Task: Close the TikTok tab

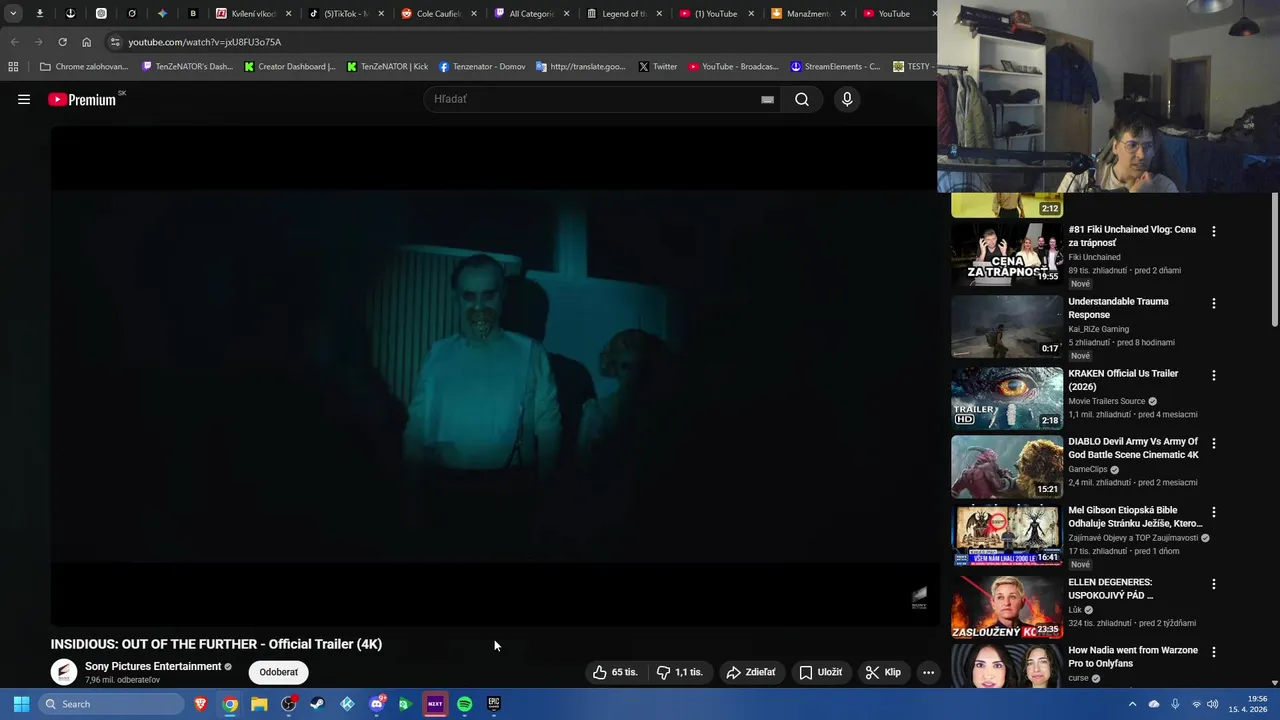Action: point(381,14)
